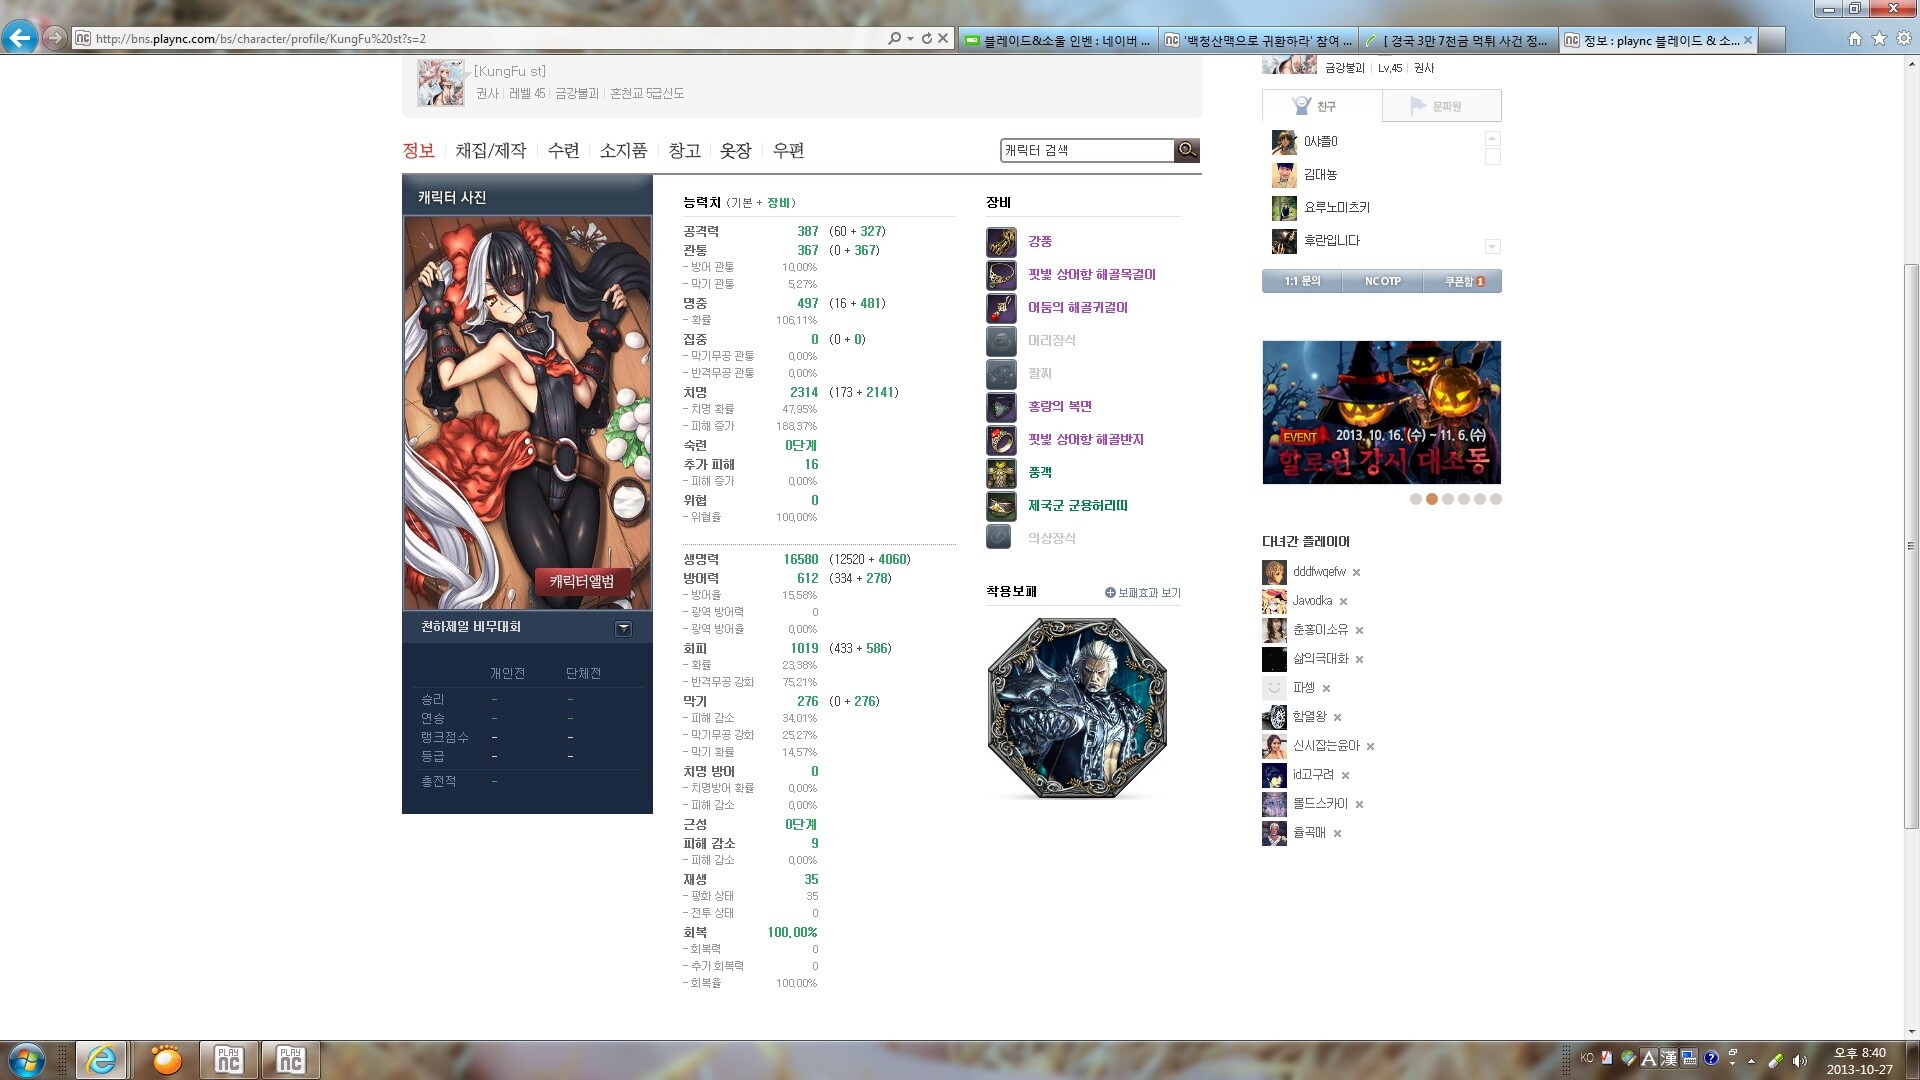Remove Javodka from visited players
This screenshot has width=1920, height=1080.
1344,602
